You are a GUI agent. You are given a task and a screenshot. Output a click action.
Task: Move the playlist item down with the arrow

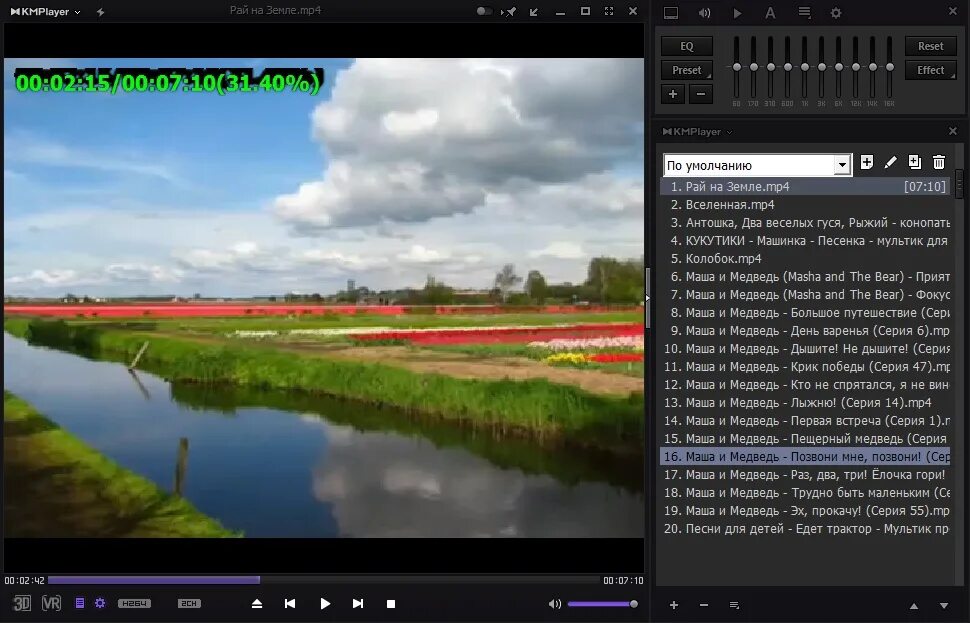[944, 606]
